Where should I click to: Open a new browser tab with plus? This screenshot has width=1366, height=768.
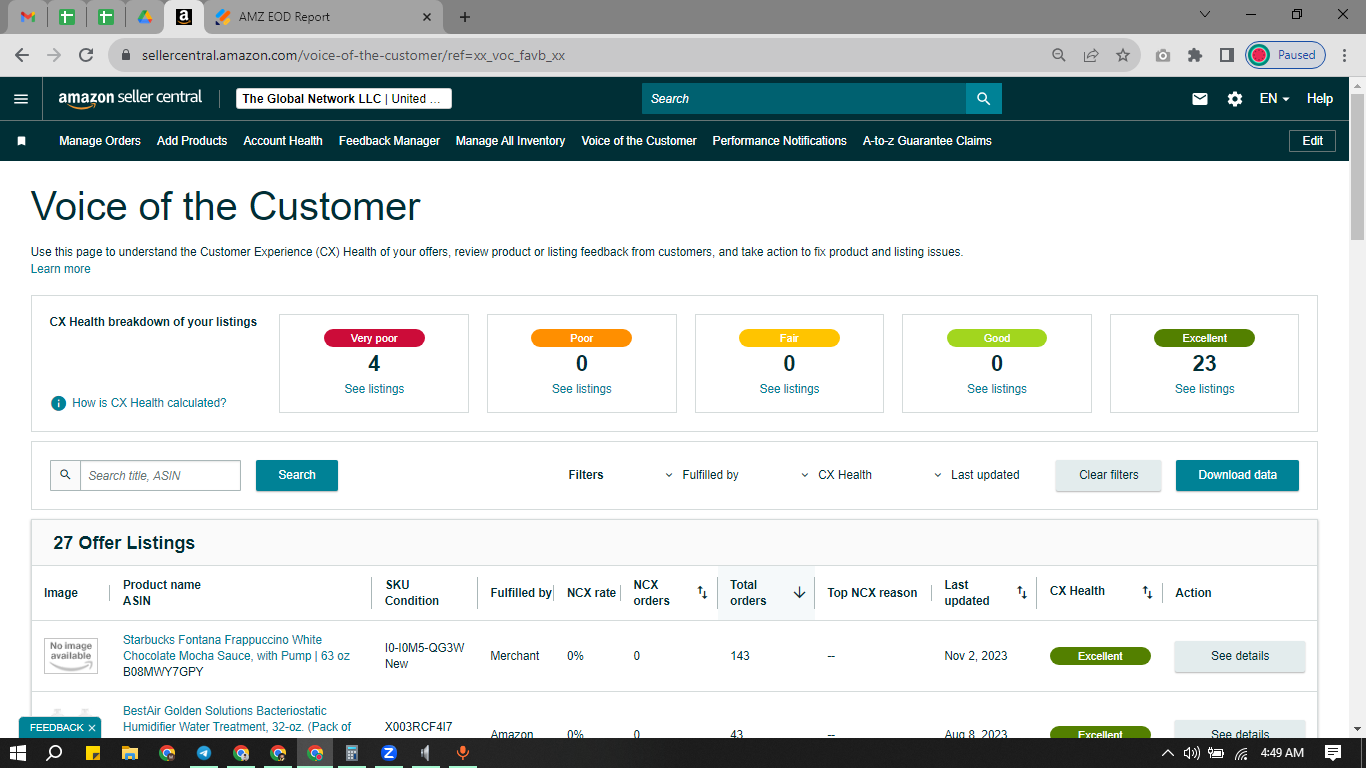pyautogui.click(x=465, y=17)
